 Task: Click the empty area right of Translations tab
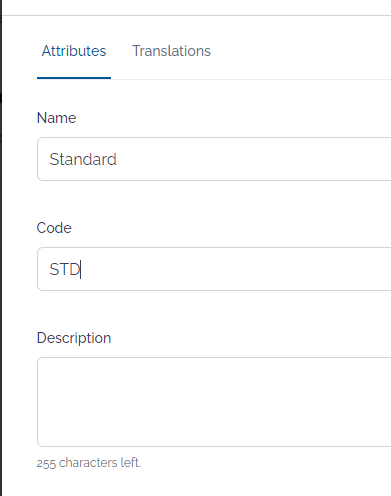coord(300,51)
